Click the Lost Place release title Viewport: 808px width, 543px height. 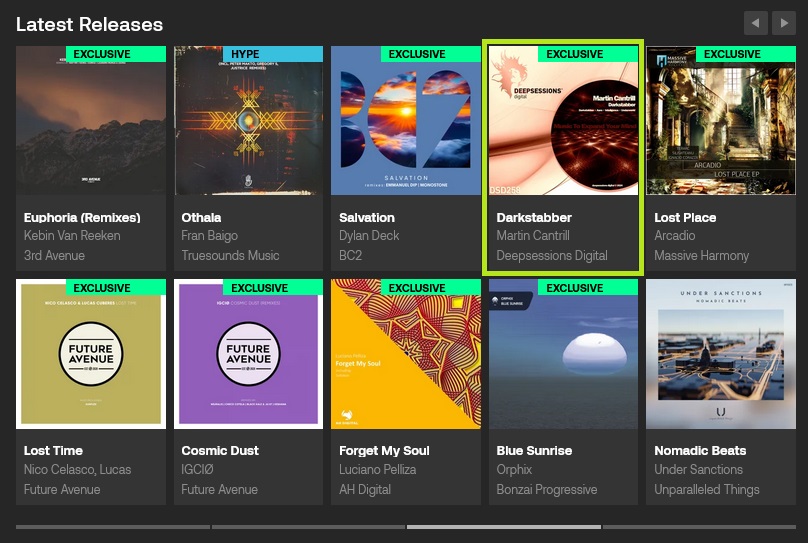(x=685, y=217)
